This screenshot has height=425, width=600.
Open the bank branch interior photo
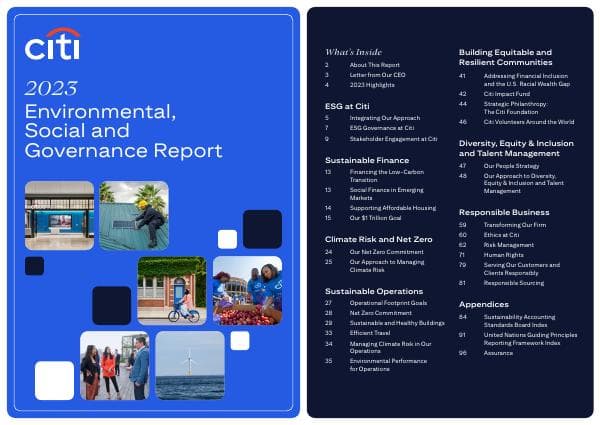(59, 215)
